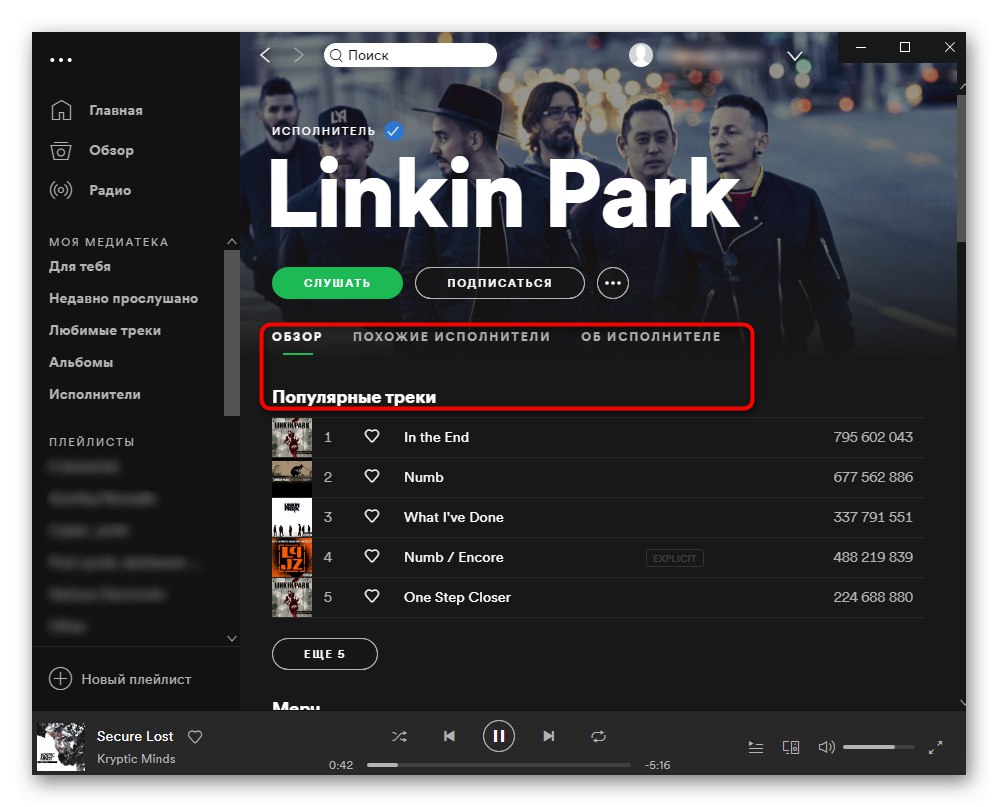
Task: Switch to Похожие исполнители tab
Action: 451,337
